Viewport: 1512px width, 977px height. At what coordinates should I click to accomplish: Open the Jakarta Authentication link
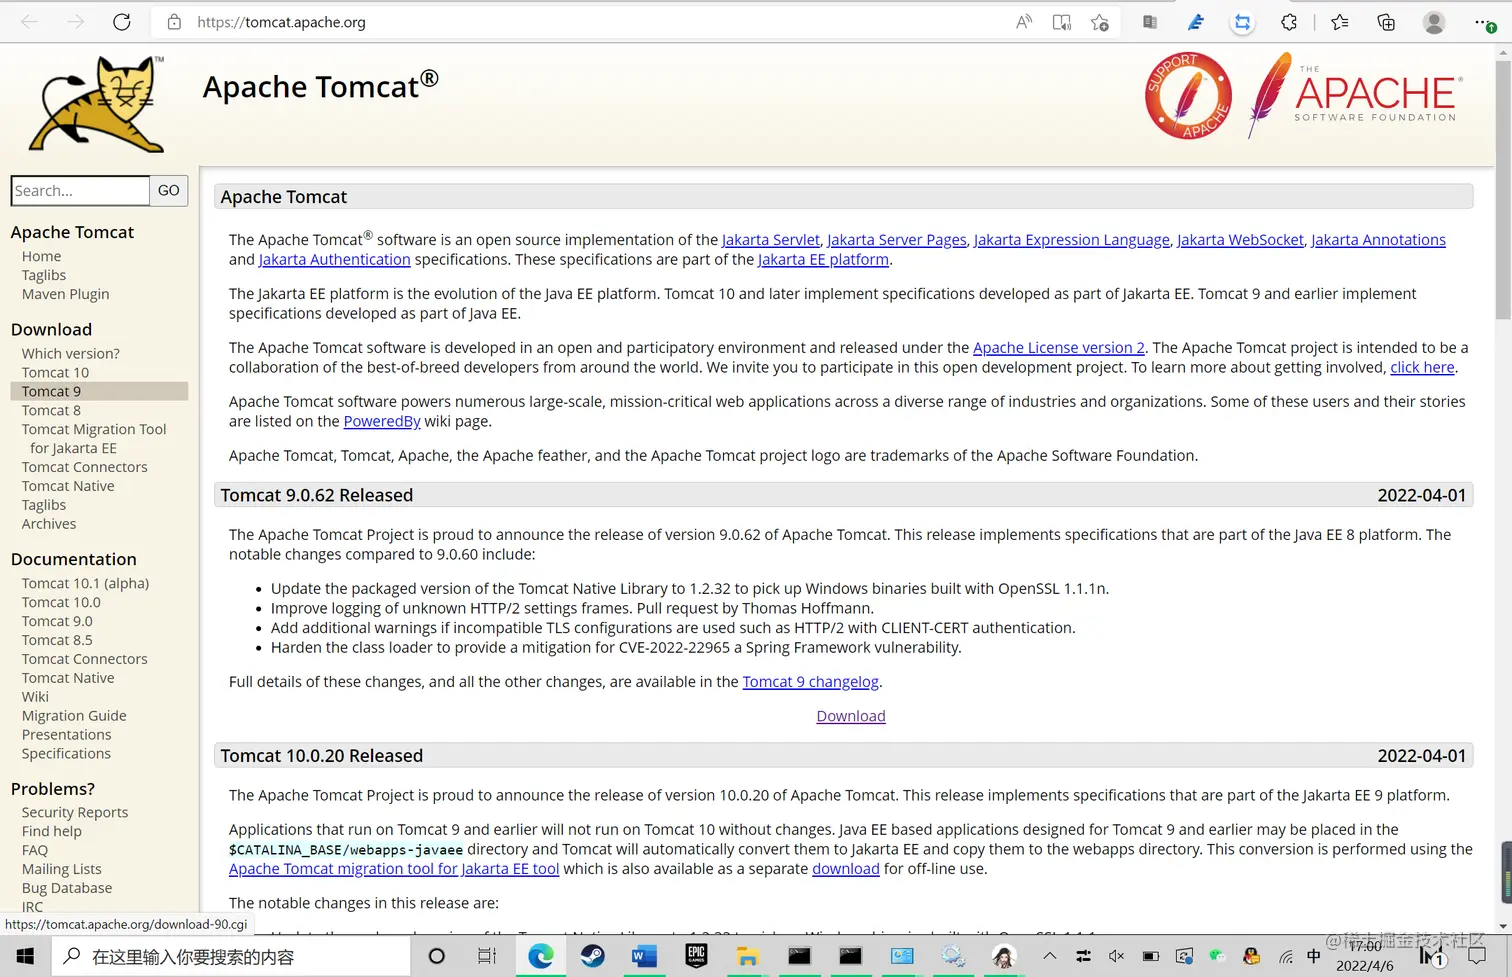coord(334,260)
